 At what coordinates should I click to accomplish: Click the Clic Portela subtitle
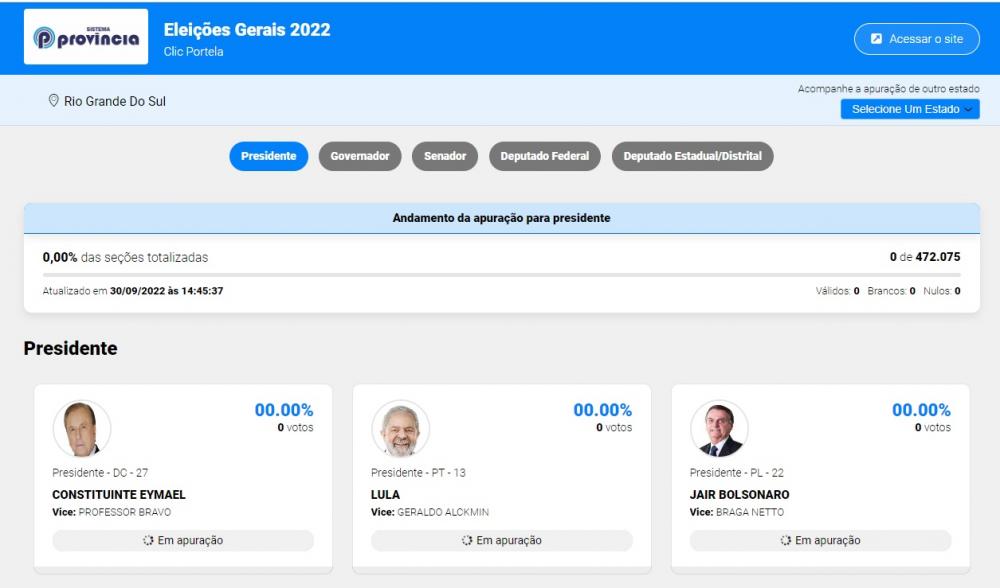pyautogui.click(x=193, y=52)
